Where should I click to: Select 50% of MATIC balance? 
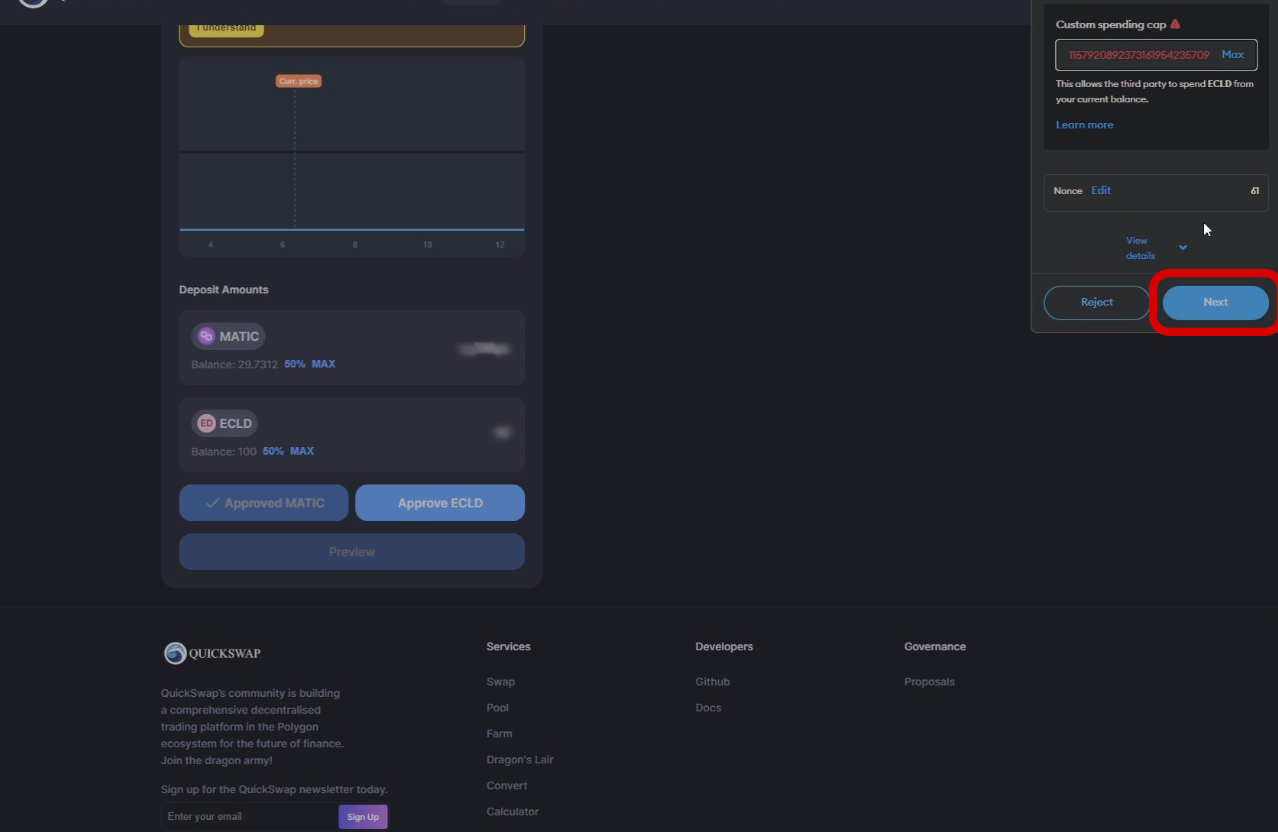(x=295, y=364)
